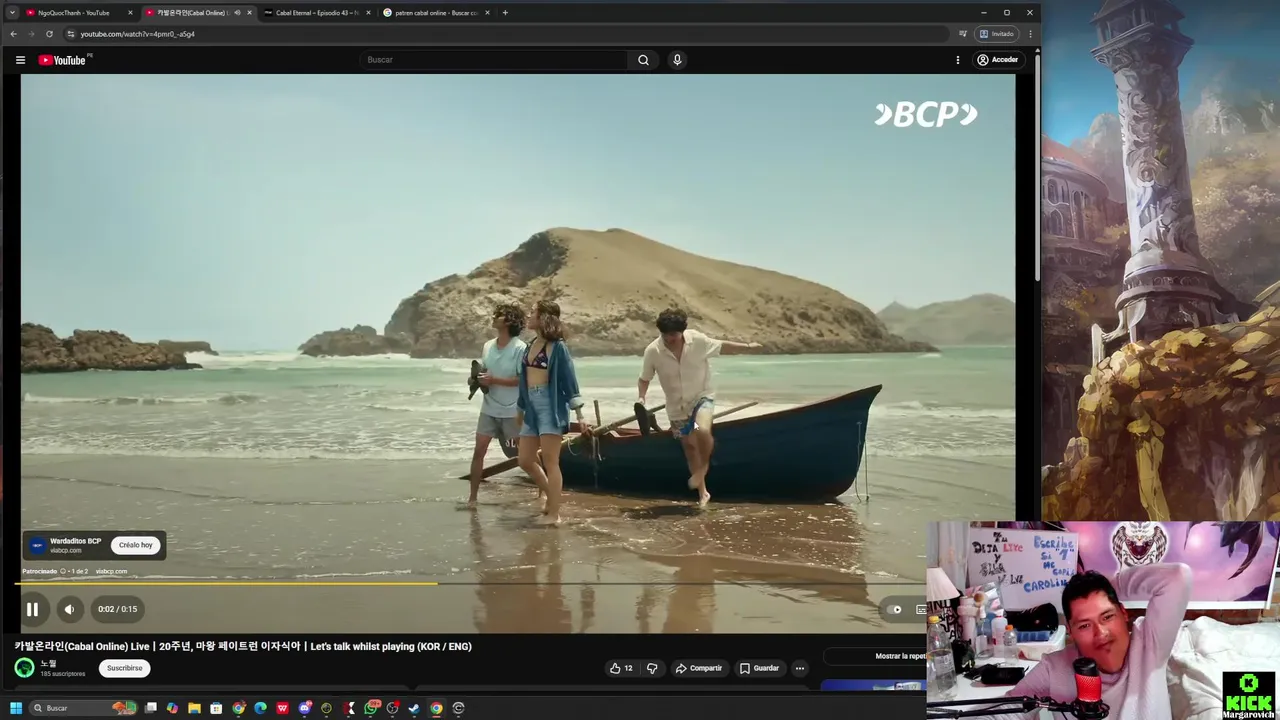The width and height of the screenshot is (1280, 720).
Task: Click the taskbar Buscar search box
Action: click(83, 708)
